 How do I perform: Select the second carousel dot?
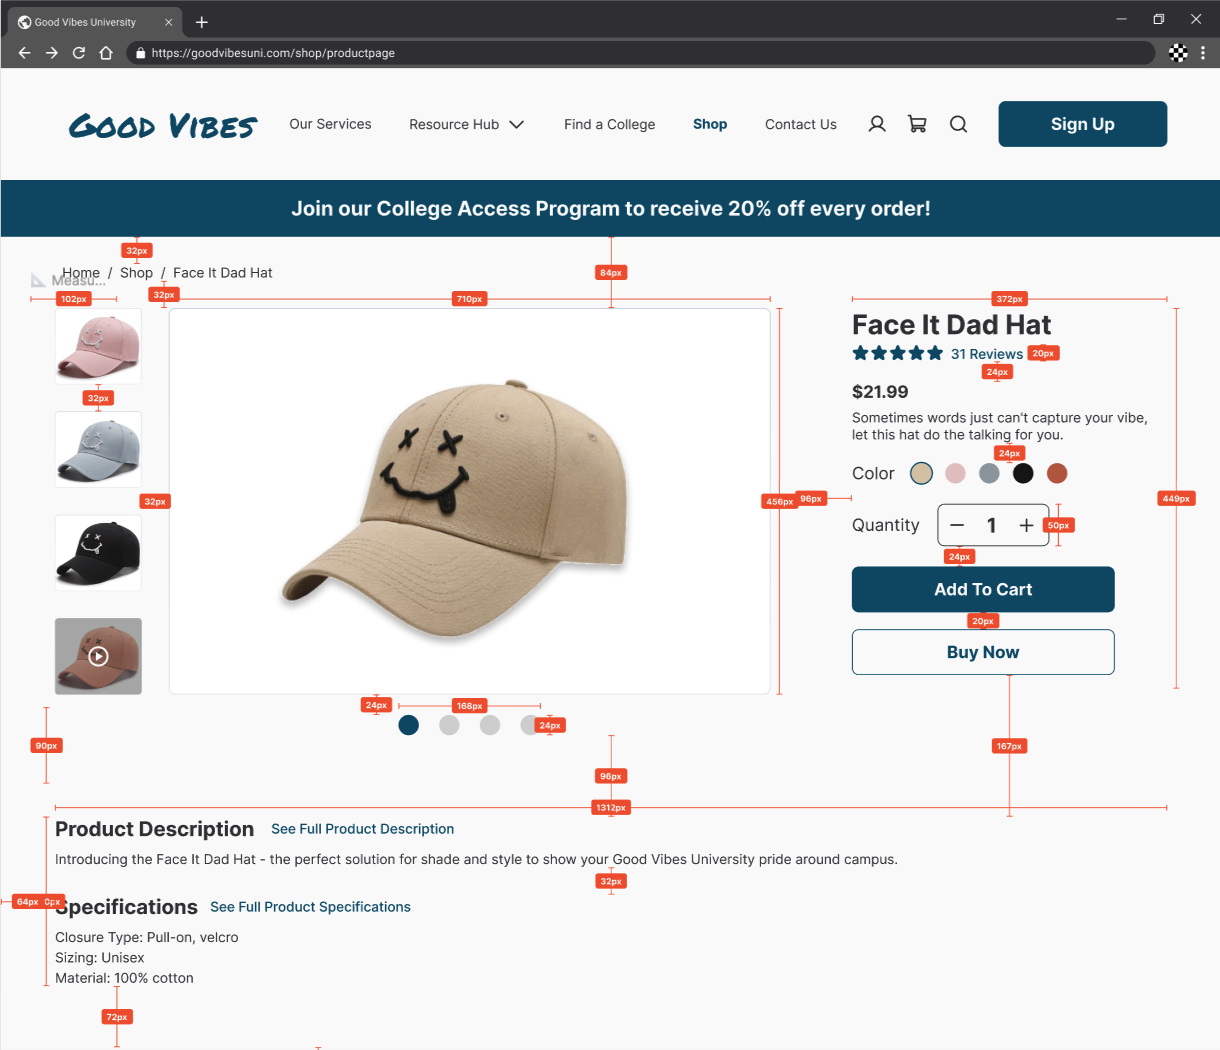click(x=449, y=725)
